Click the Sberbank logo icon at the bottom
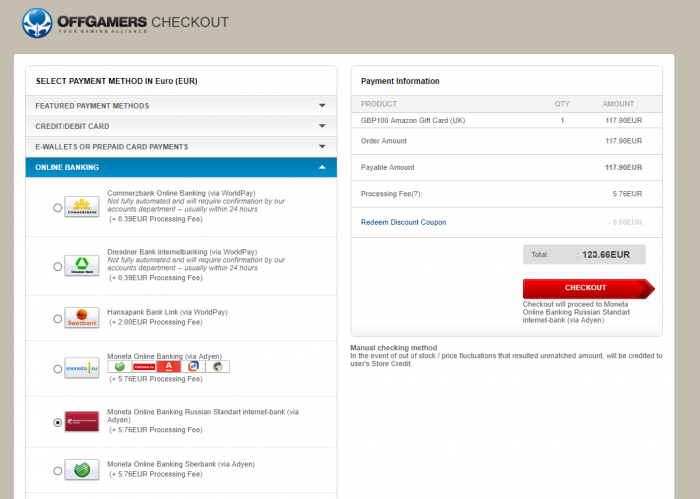Screen dimensions: 700x499 [x=81, y=468]
